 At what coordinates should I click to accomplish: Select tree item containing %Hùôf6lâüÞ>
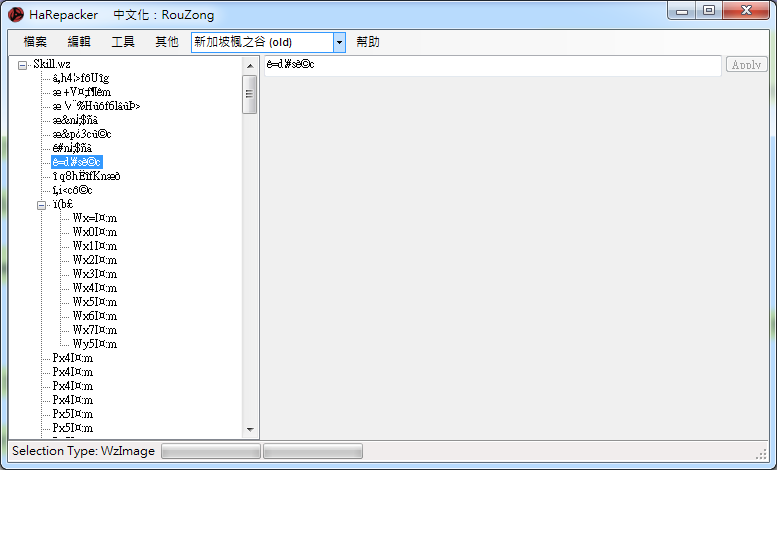(x=96, y=106)
